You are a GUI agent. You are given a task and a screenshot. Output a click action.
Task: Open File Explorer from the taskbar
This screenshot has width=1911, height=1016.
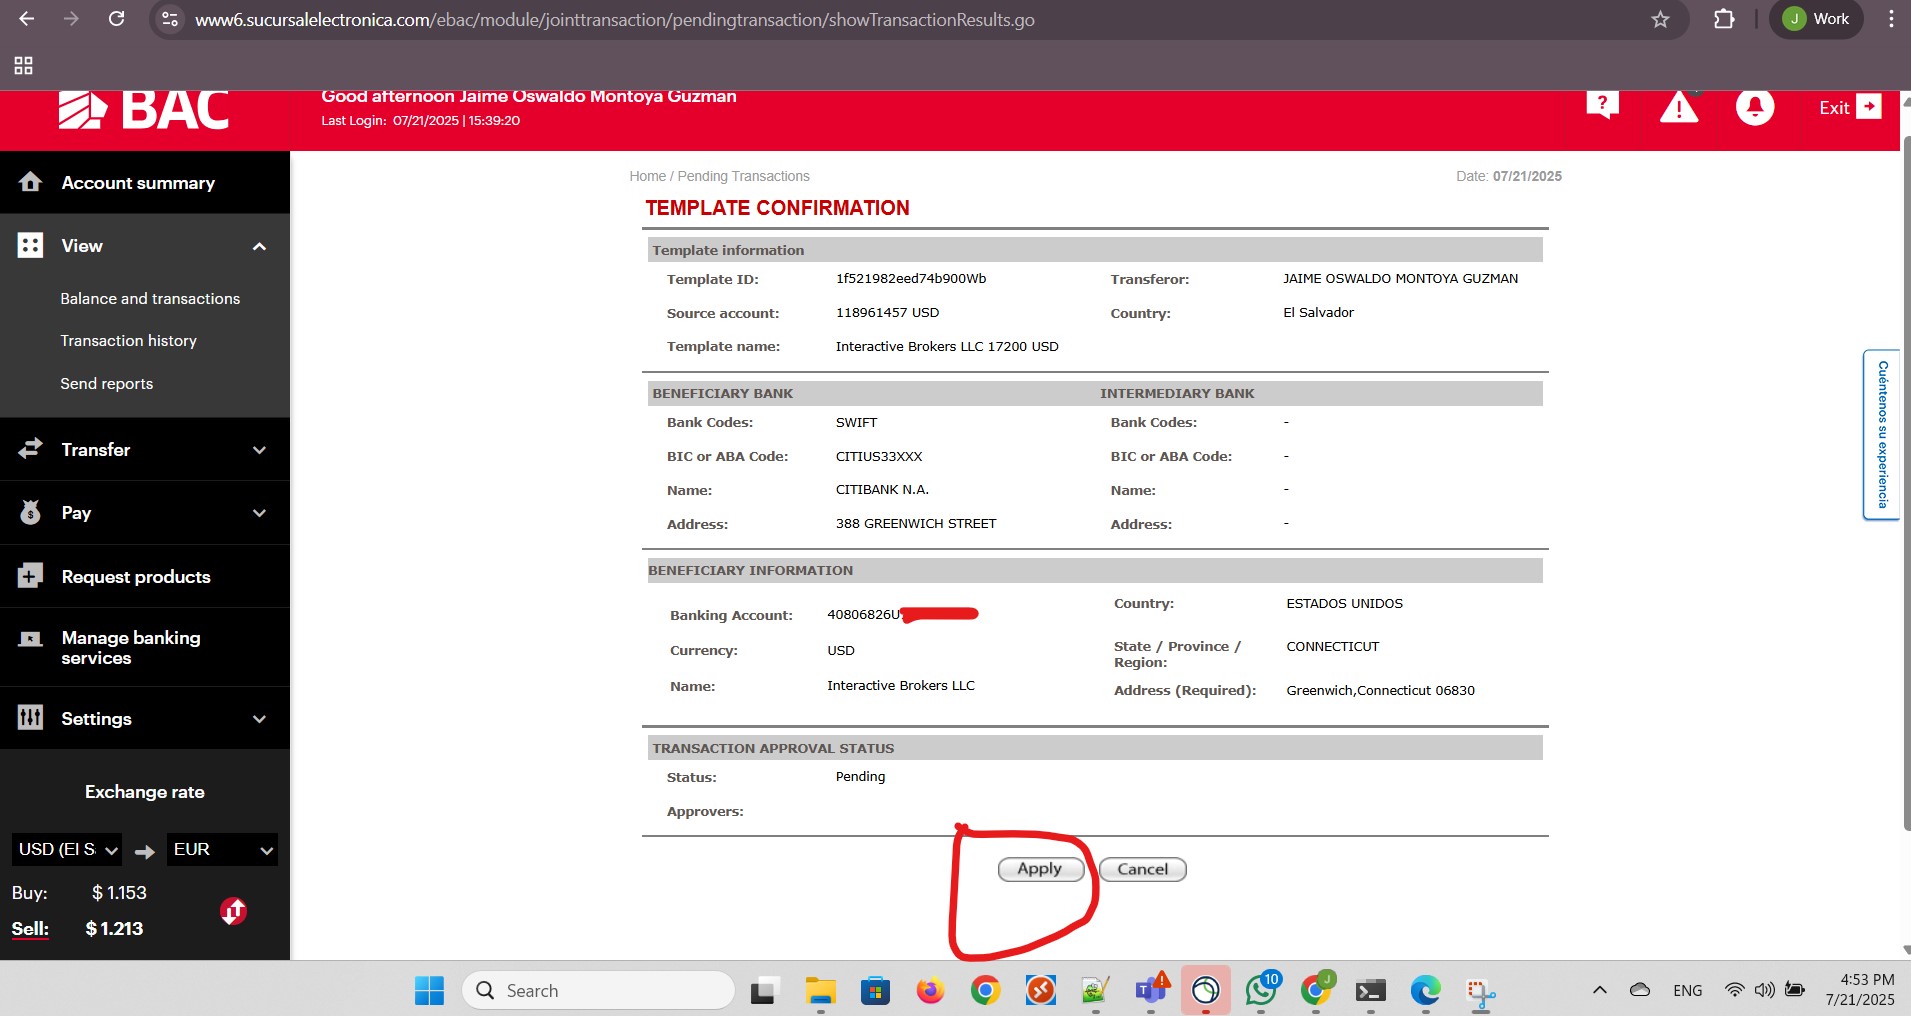coord(820,990)
